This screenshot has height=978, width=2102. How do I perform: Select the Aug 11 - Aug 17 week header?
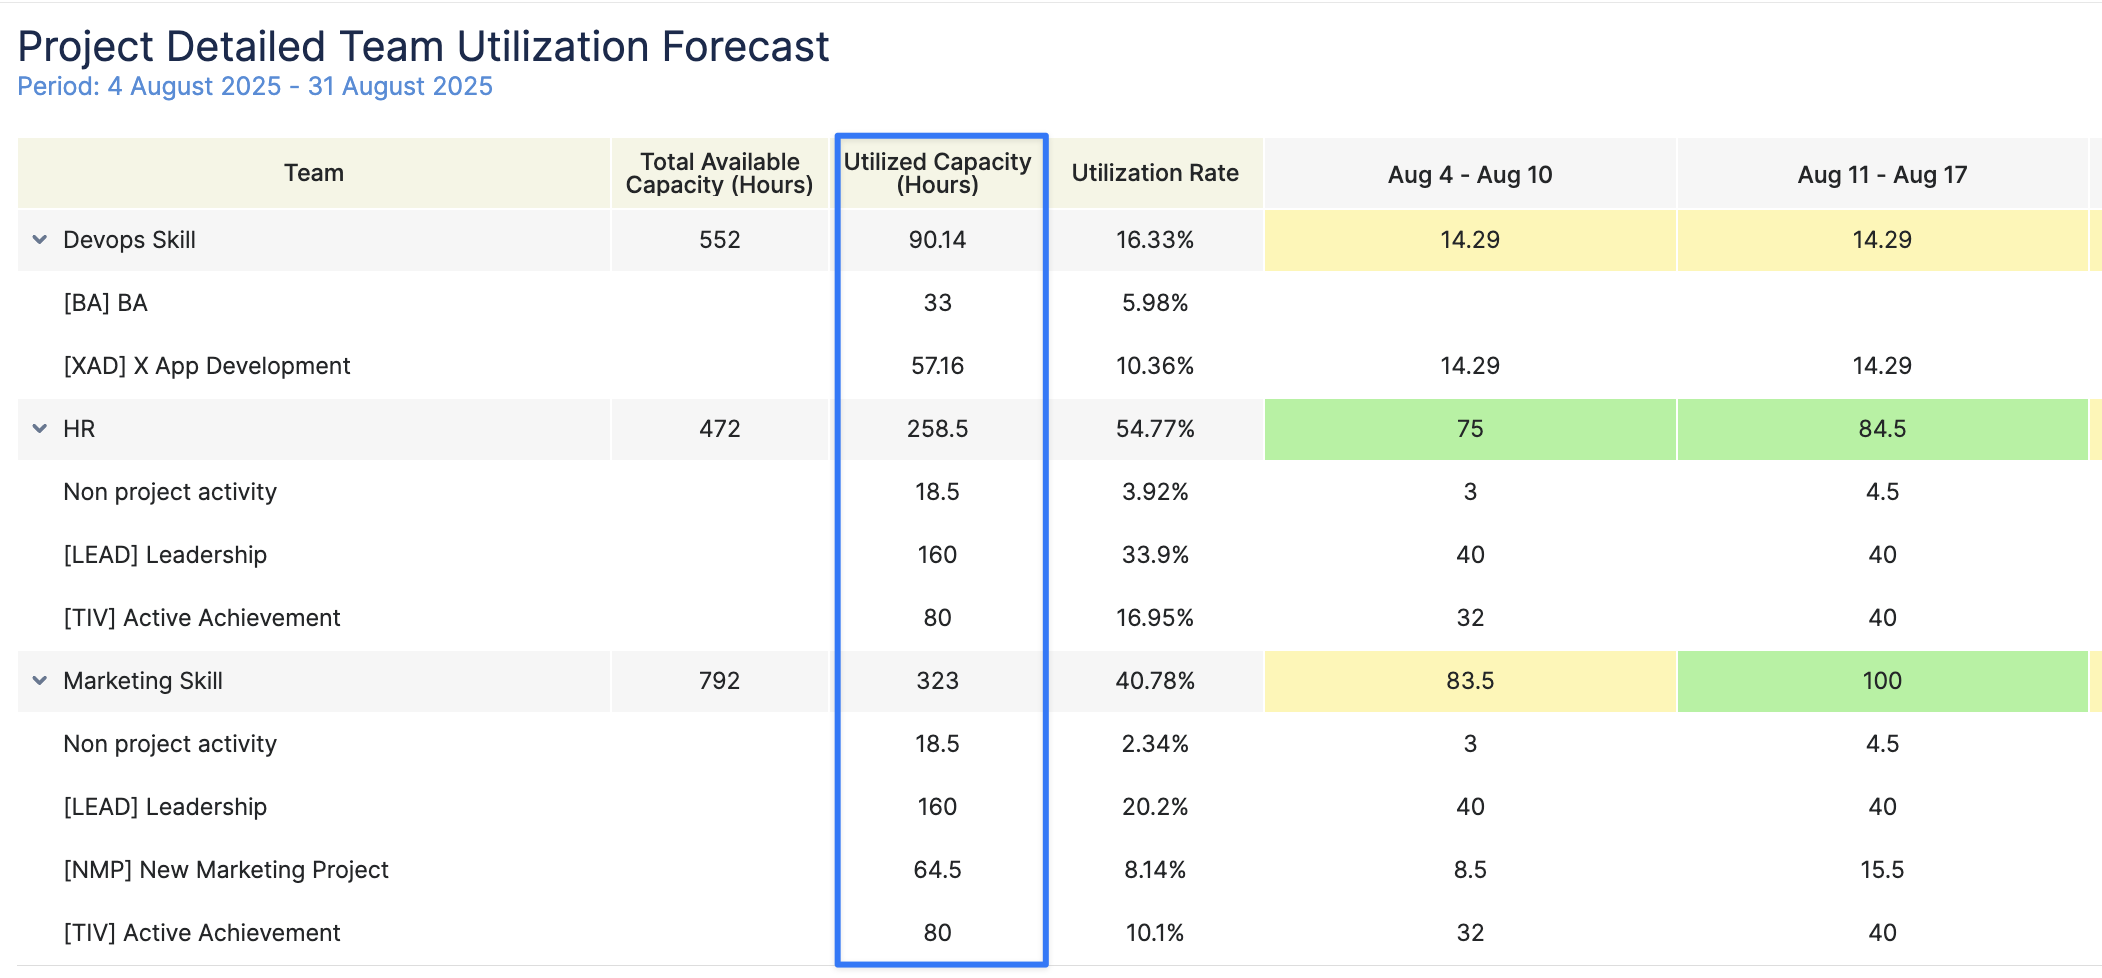[x=1881, y=175]
